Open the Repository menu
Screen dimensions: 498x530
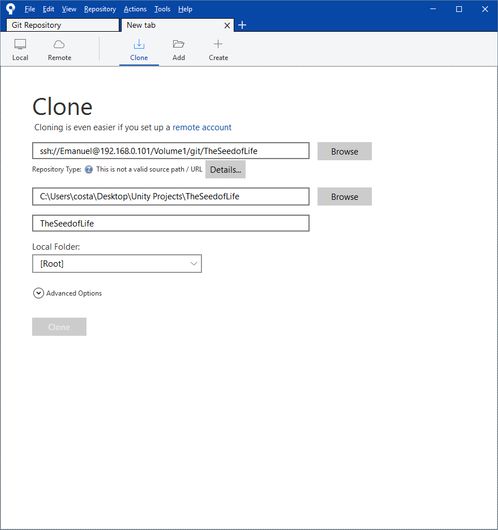point(100,9)
